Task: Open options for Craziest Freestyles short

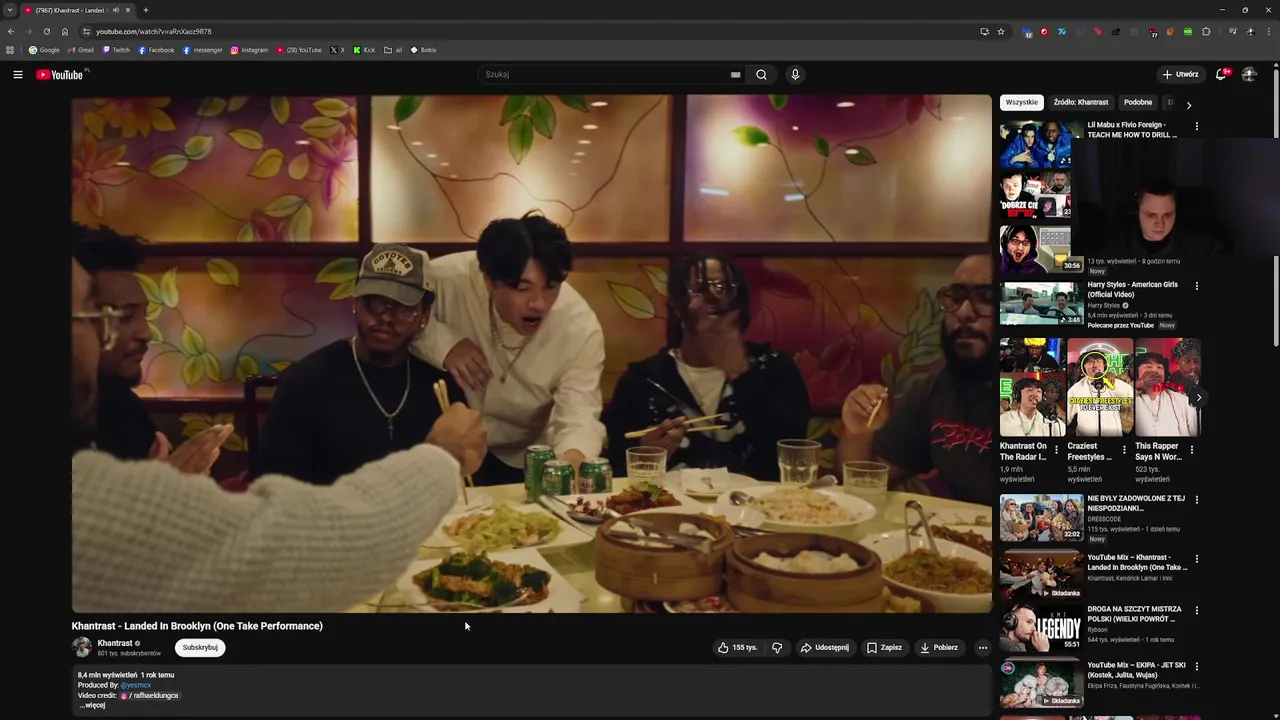Action: click(x=1124, y=450)
